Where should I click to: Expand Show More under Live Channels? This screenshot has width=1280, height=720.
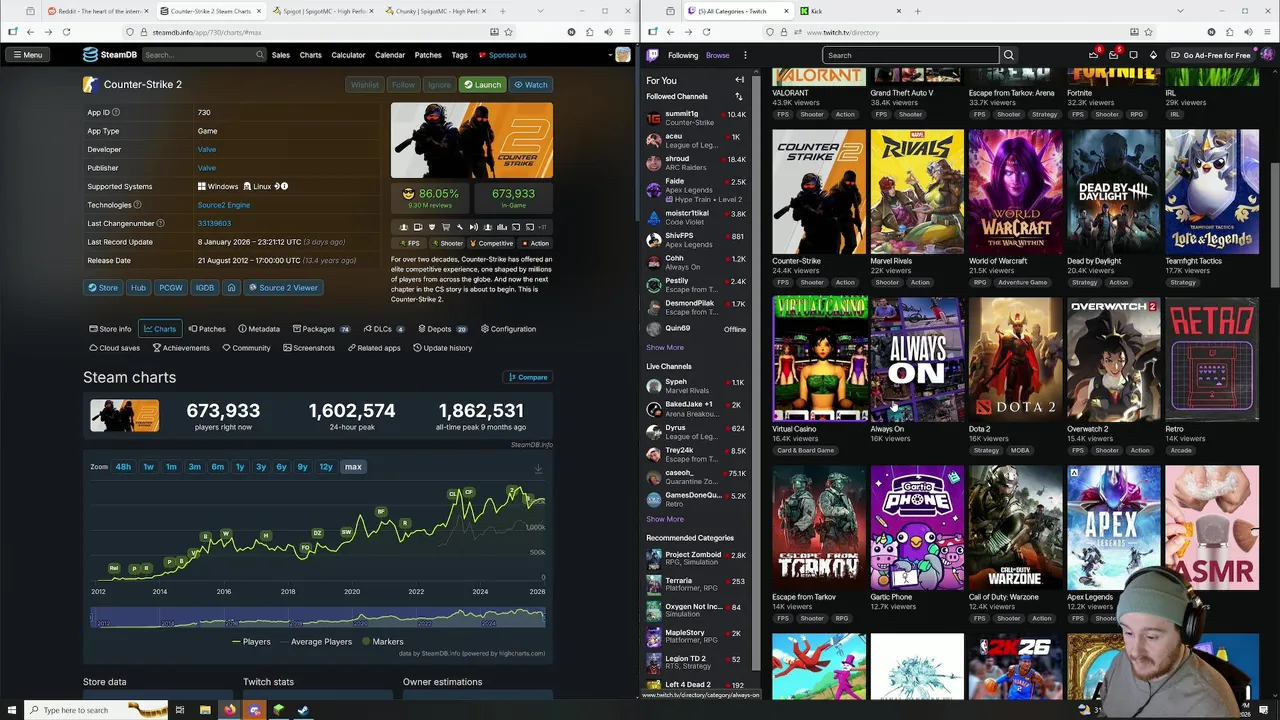(665, 519)
